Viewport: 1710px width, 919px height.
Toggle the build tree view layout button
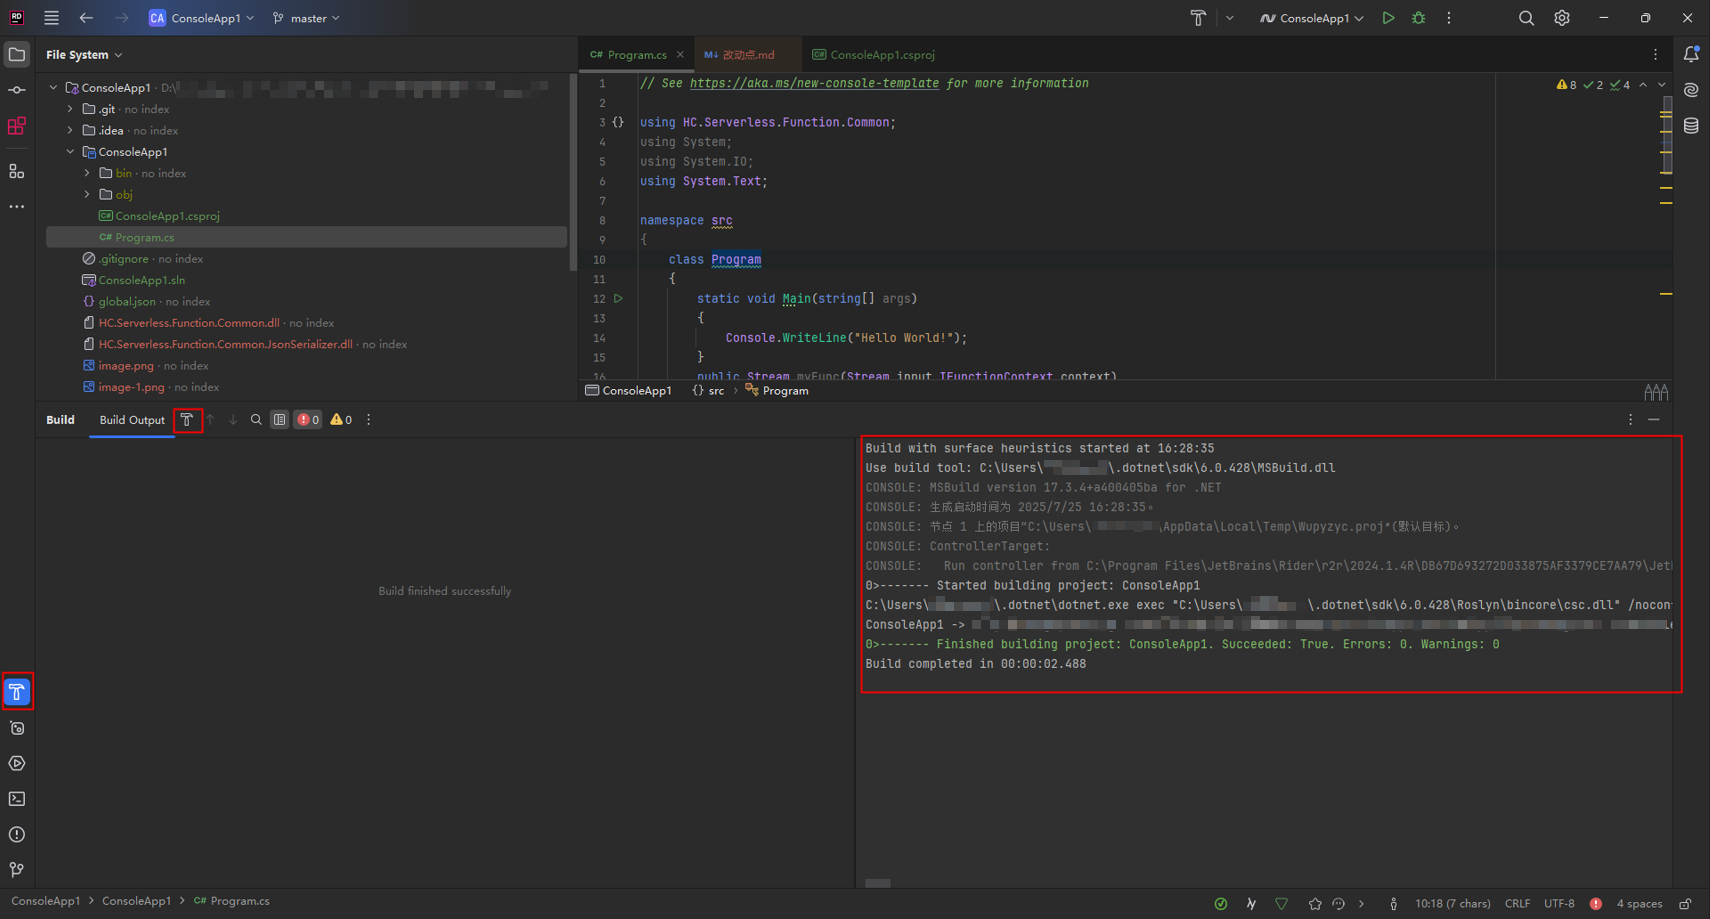(x=280, y=420)
